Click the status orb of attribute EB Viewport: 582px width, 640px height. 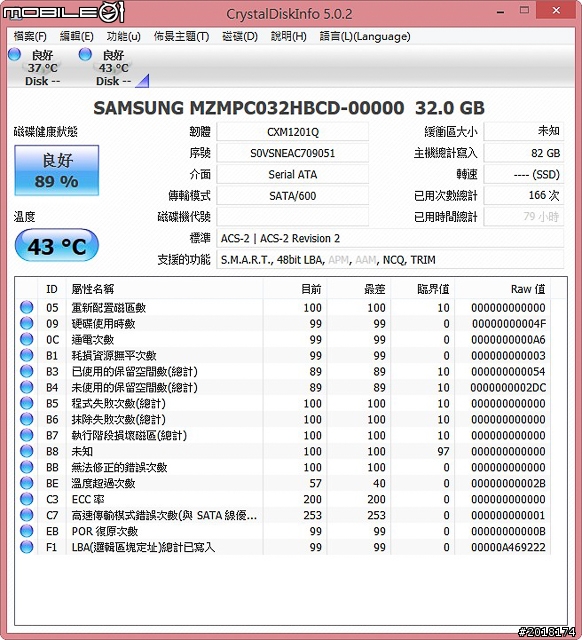(27, 531)
